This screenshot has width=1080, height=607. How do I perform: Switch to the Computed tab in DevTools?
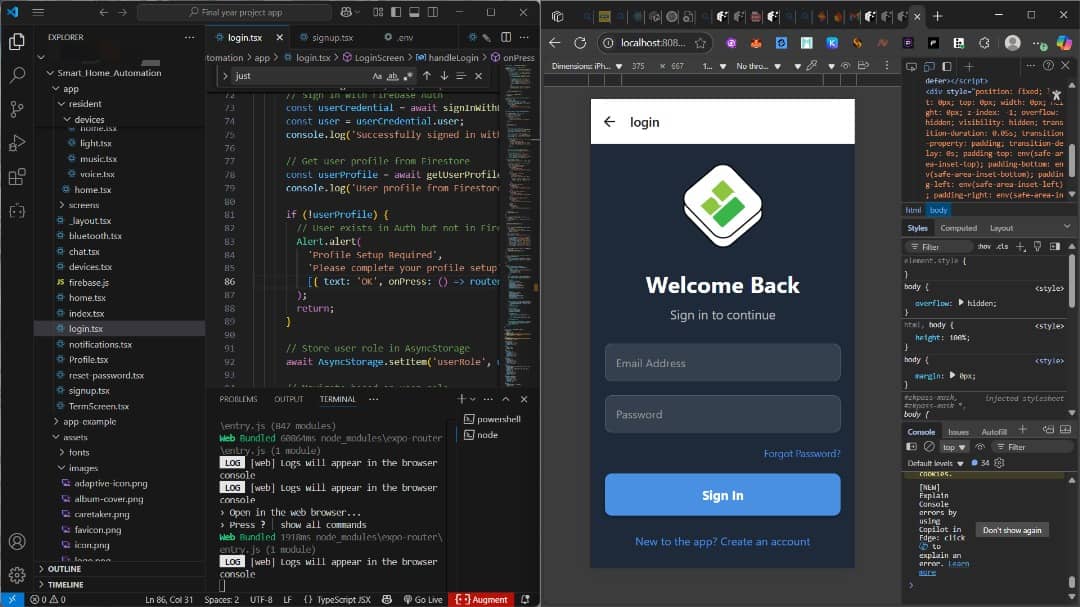click(958, 228)
